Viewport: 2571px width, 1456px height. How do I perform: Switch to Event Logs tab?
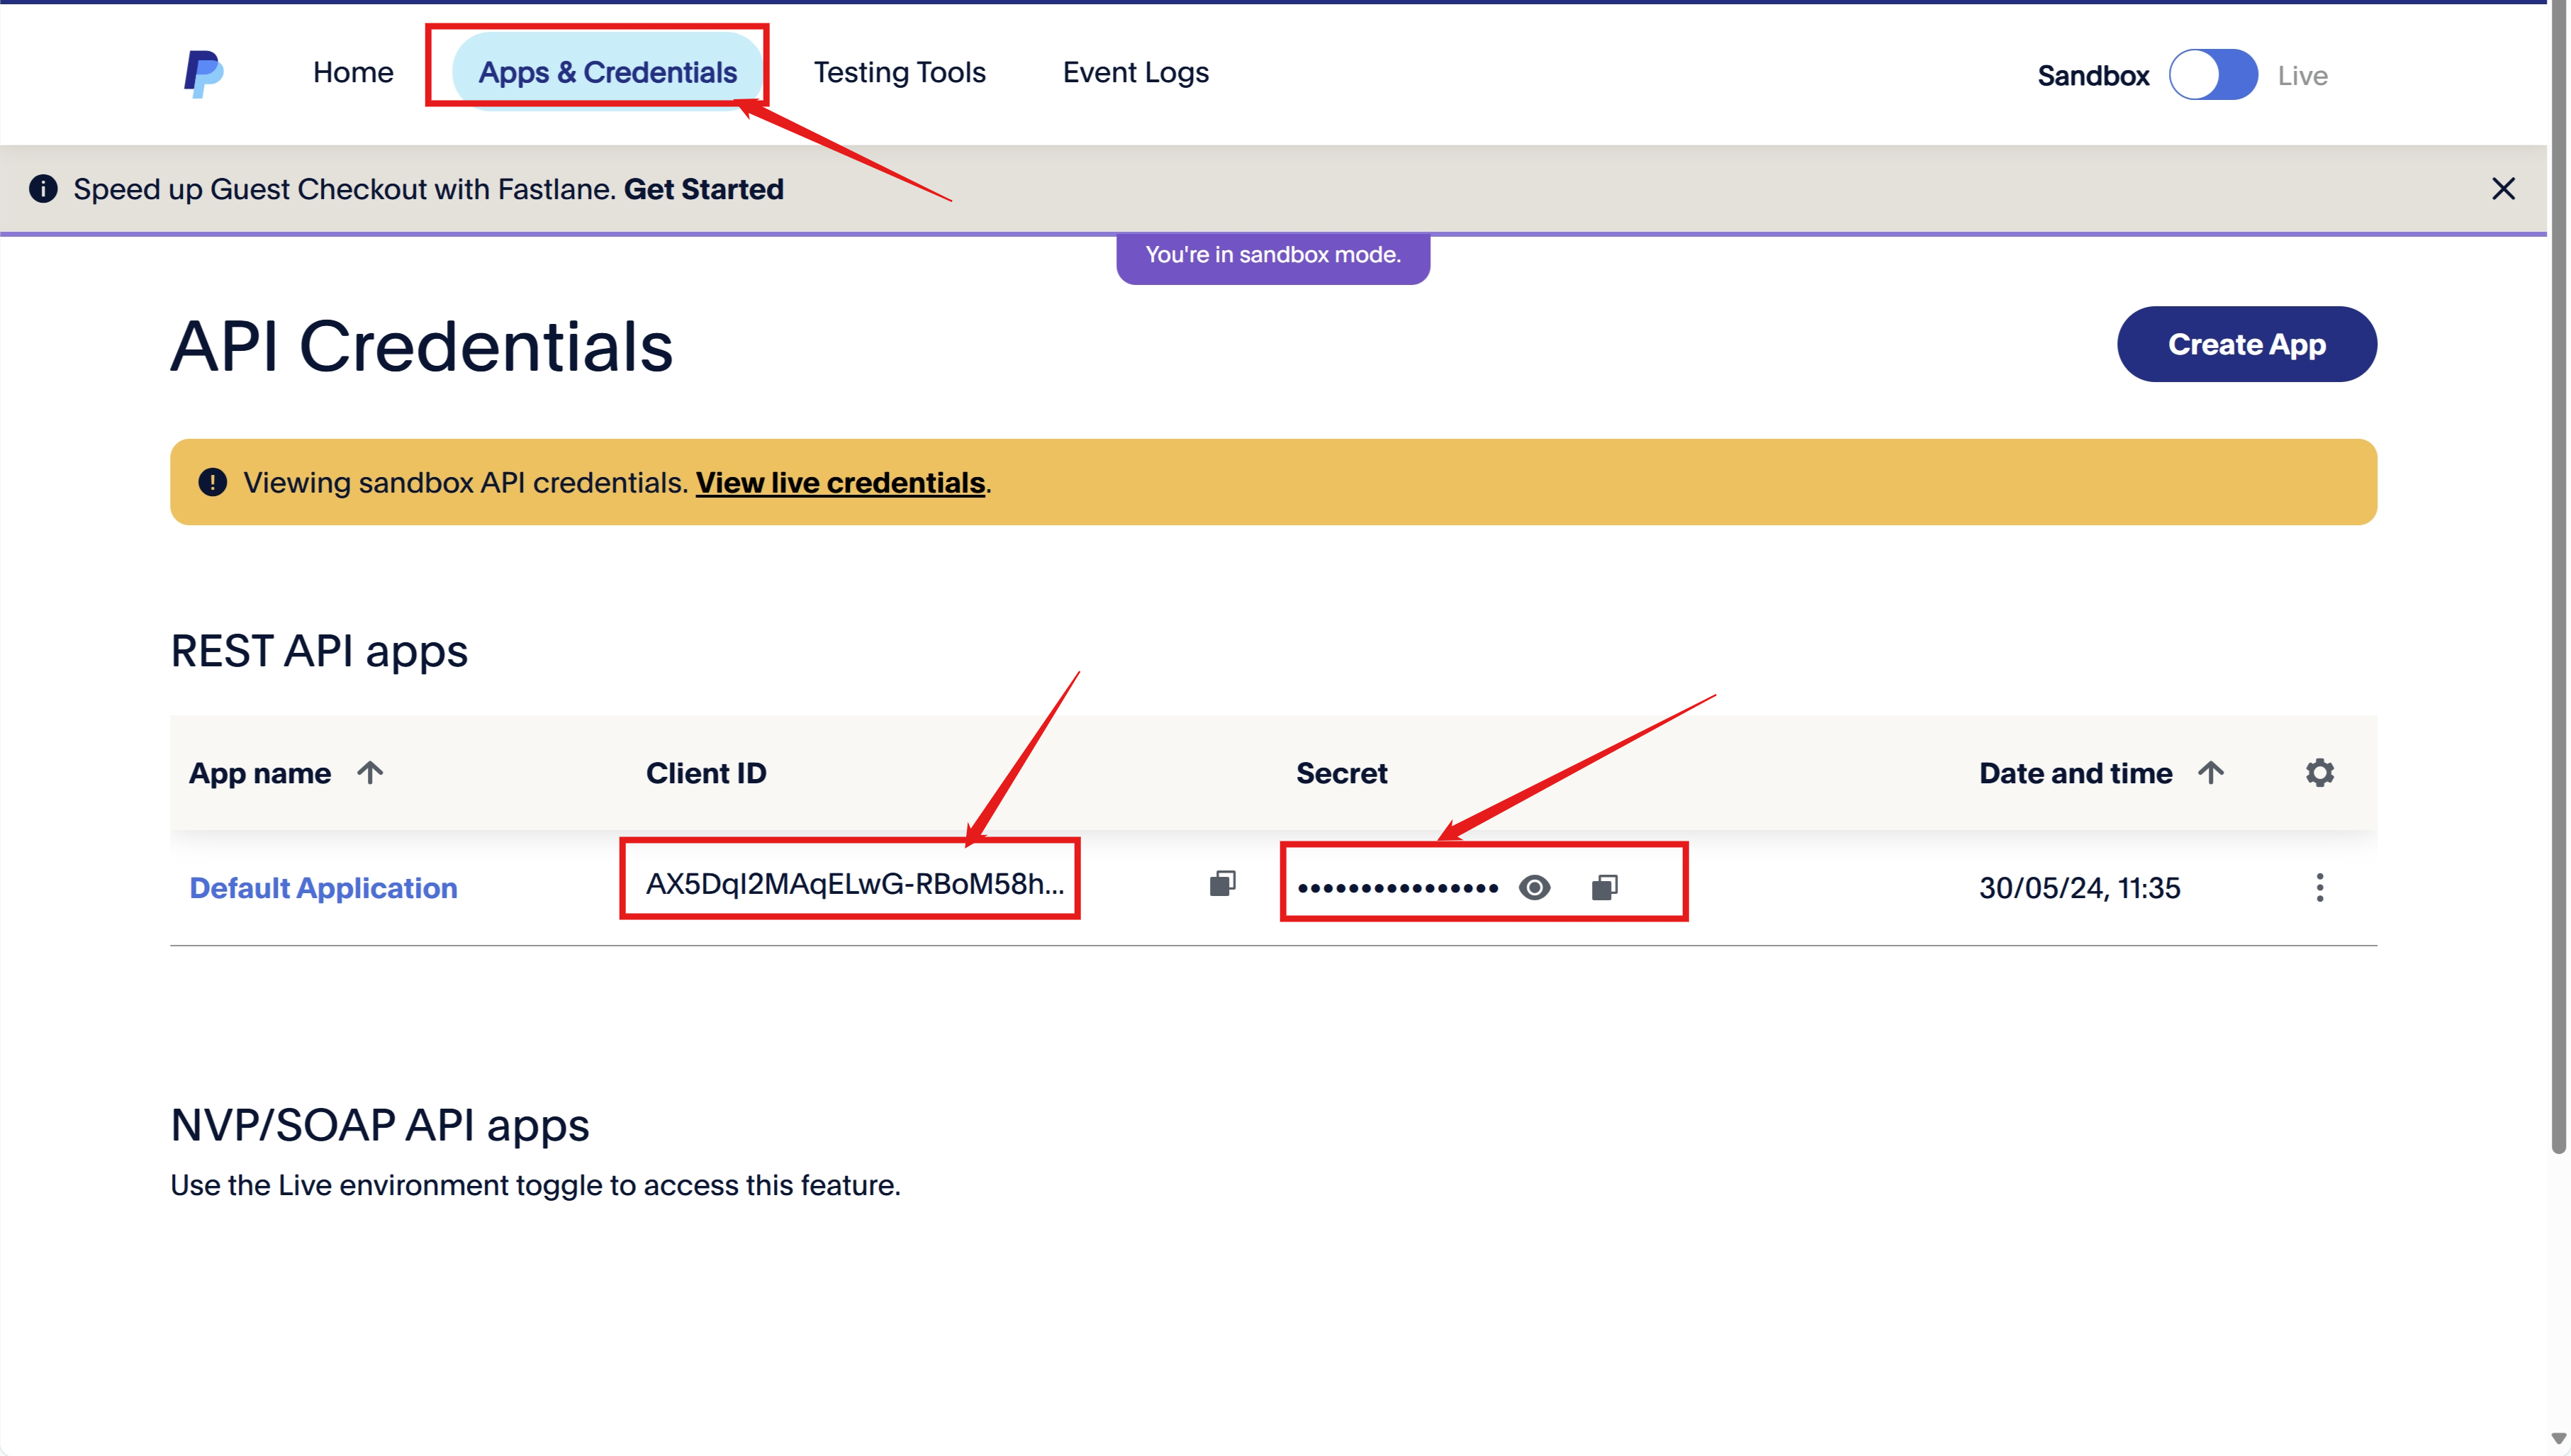1135,72
